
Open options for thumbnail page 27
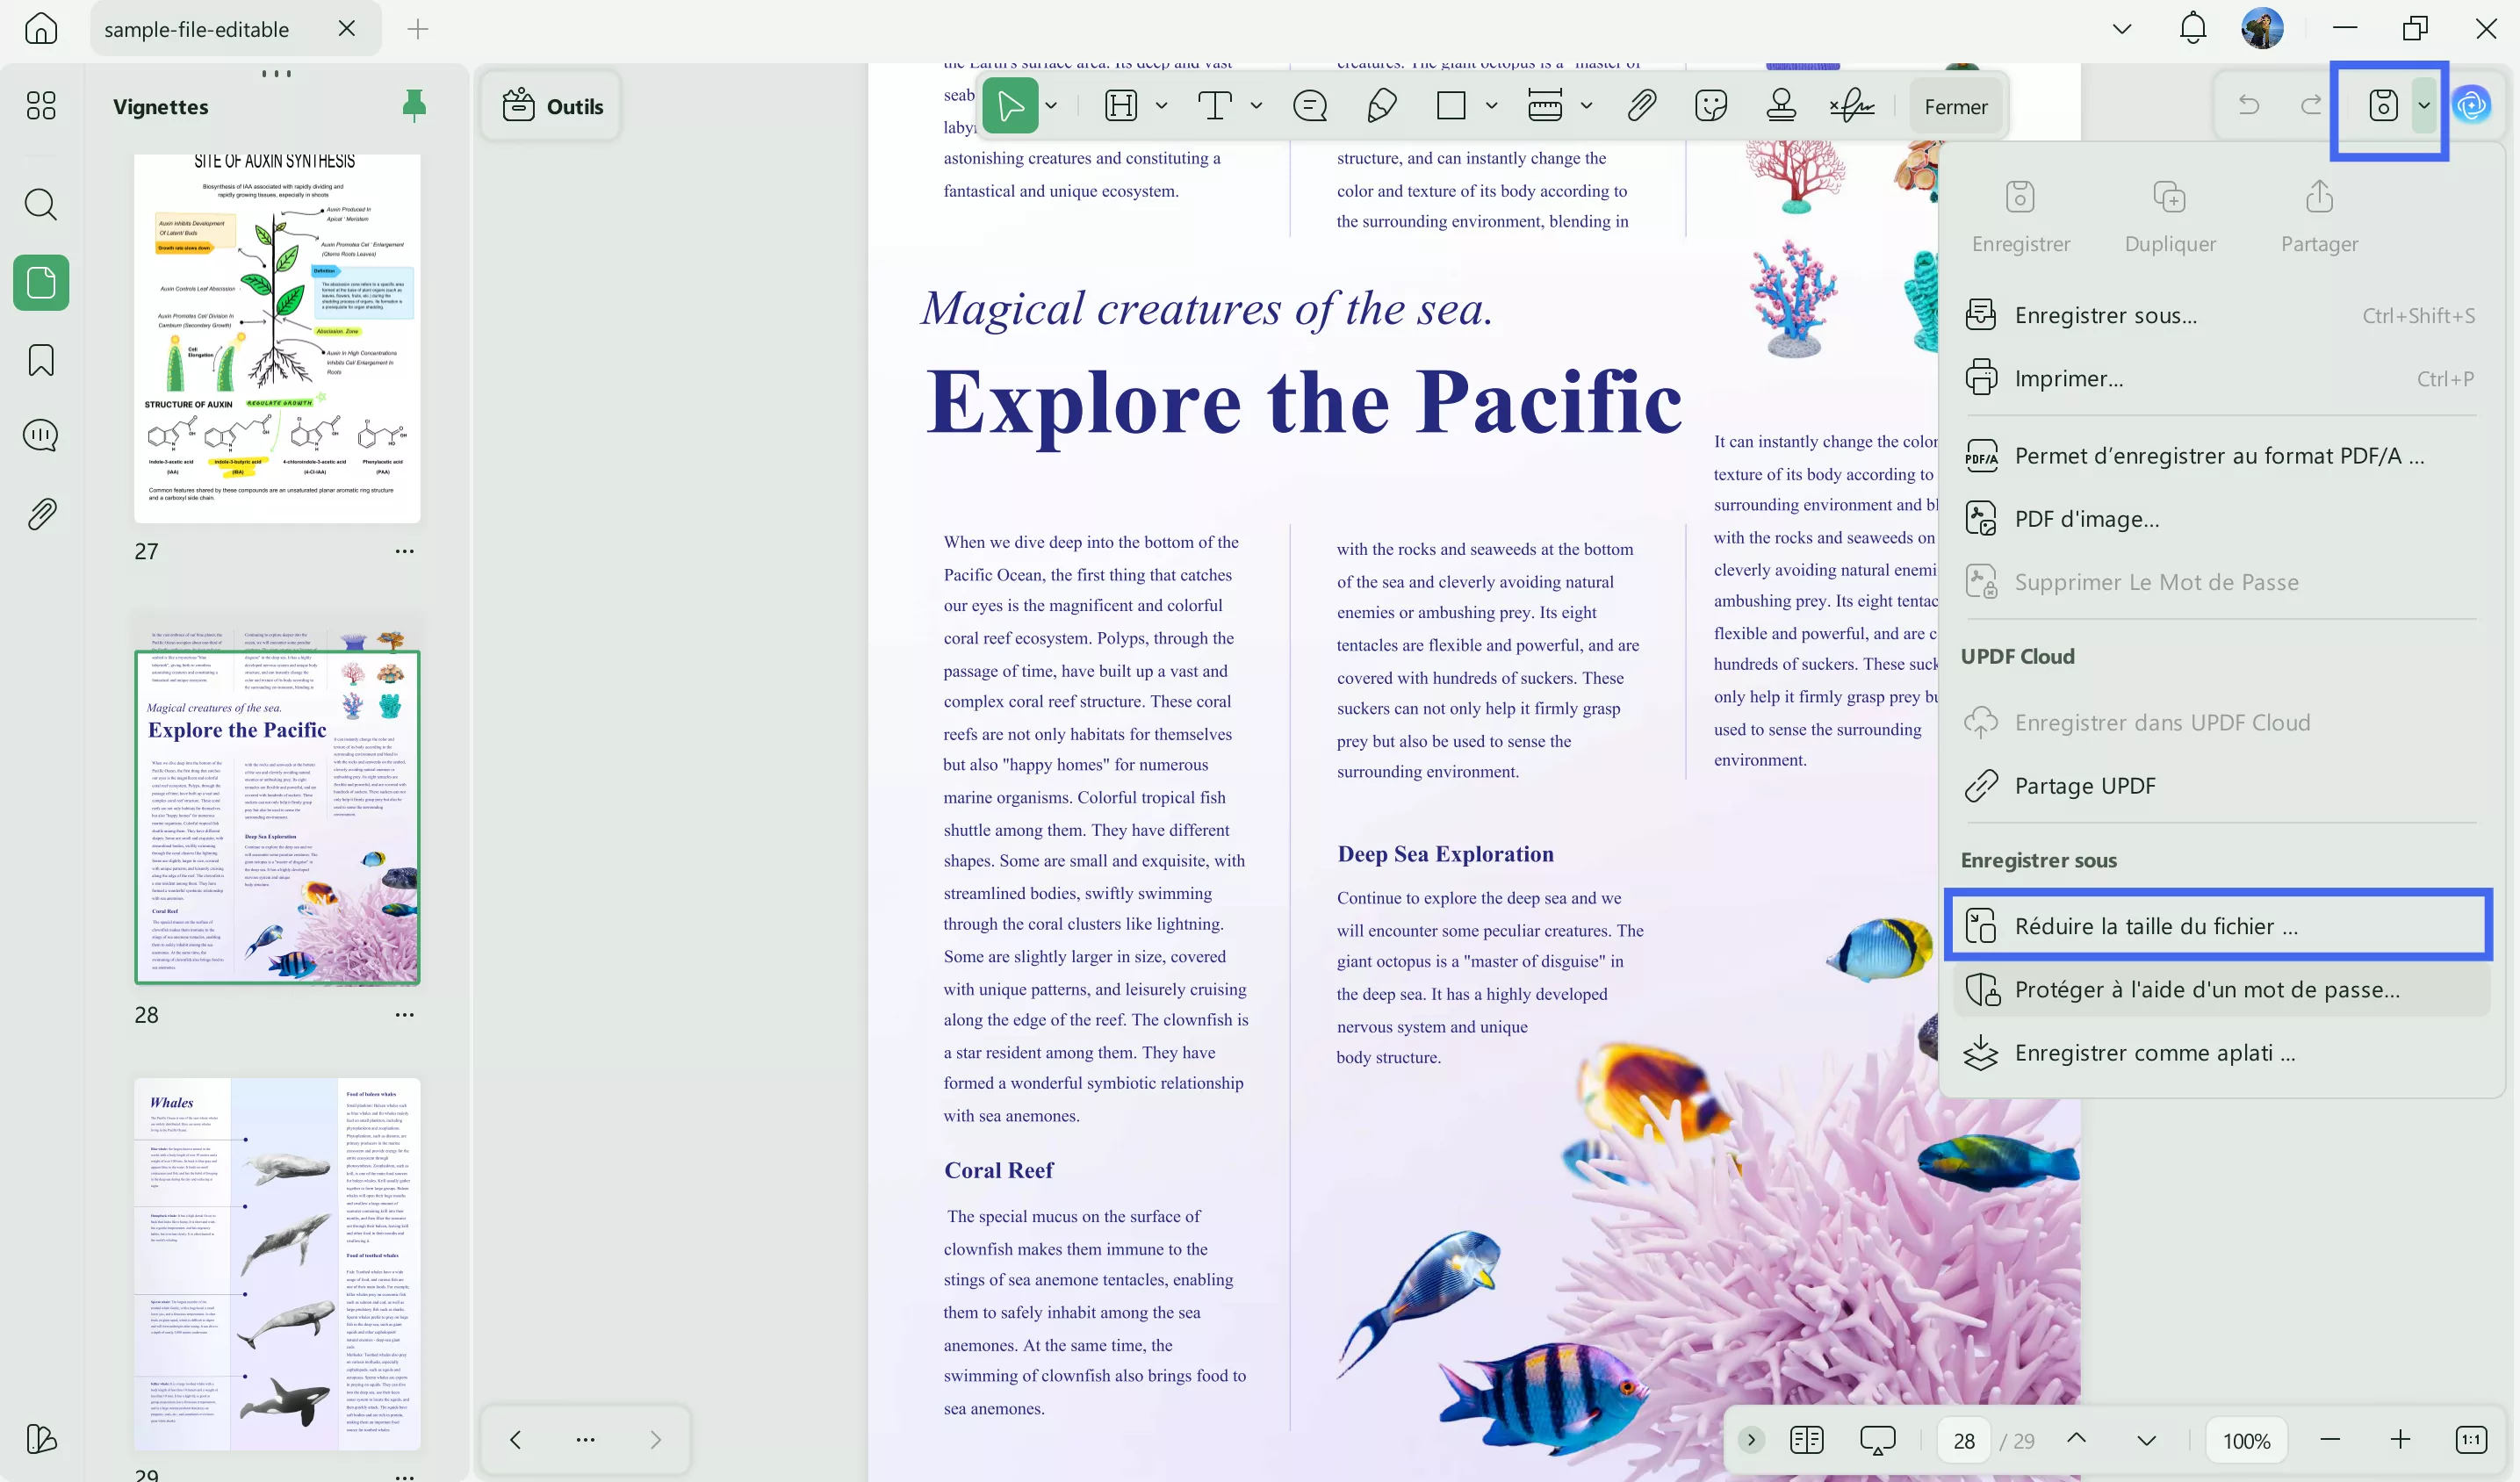[x=404, y=551]
